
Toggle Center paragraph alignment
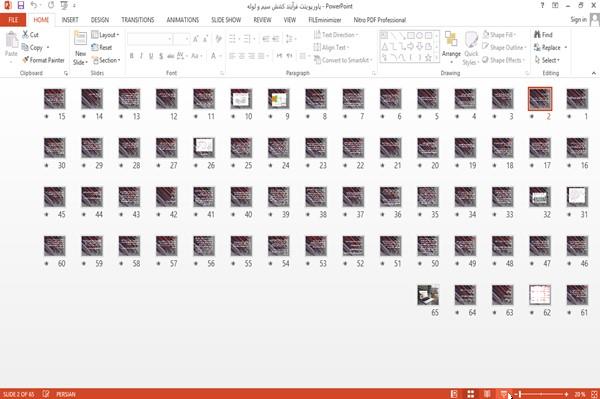[x=242, y=56]
